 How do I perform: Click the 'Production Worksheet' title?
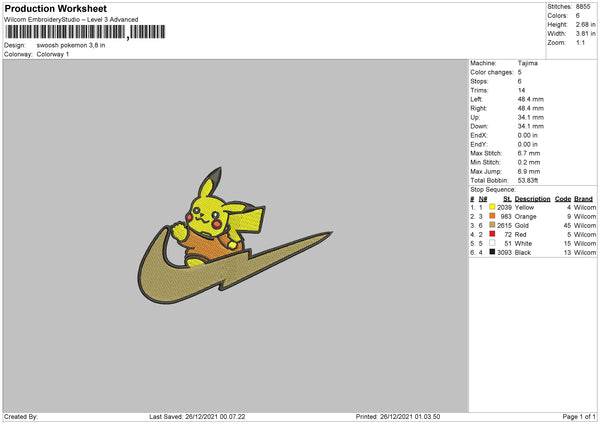(56, 8)
